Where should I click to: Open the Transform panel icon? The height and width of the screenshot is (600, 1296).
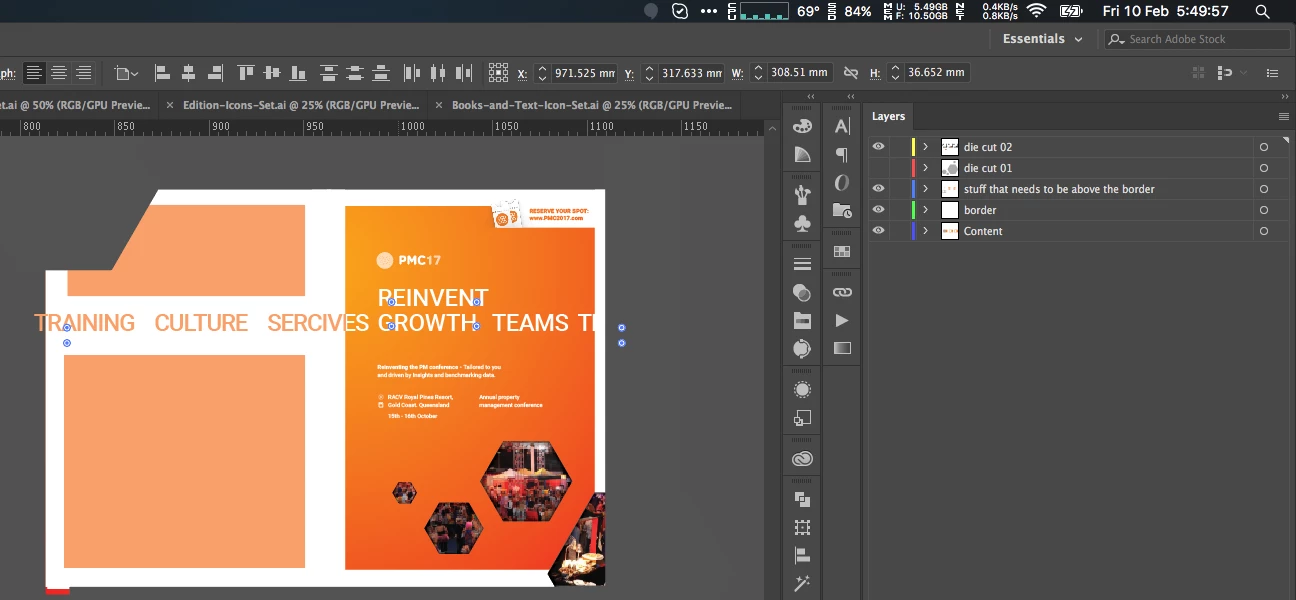802,527
